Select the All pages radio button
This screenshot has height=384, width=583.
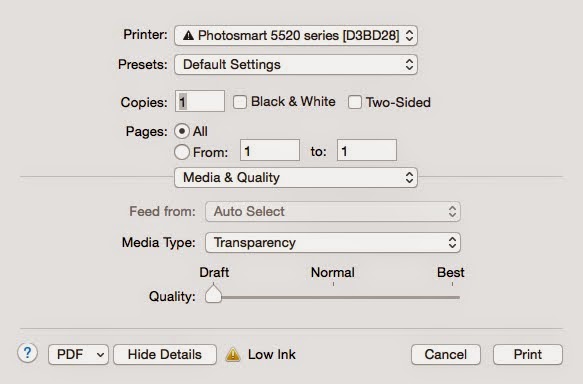tap(182, 131)
